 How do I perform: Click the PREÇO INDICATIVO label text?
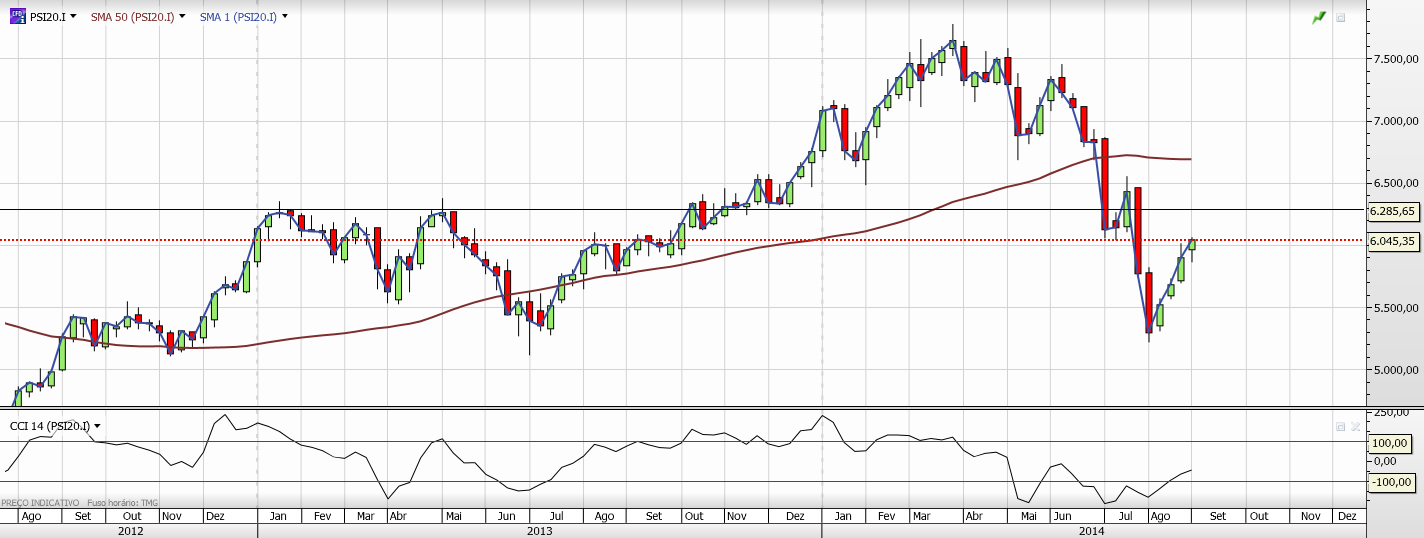tap(40, 503)
